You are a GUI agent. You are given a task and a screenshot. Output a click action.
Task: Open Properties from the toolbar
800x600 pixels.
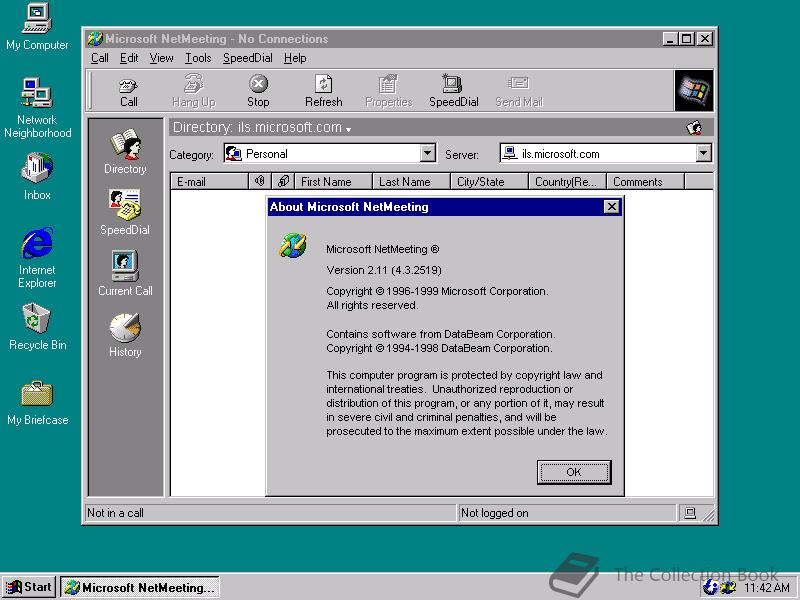389,92
